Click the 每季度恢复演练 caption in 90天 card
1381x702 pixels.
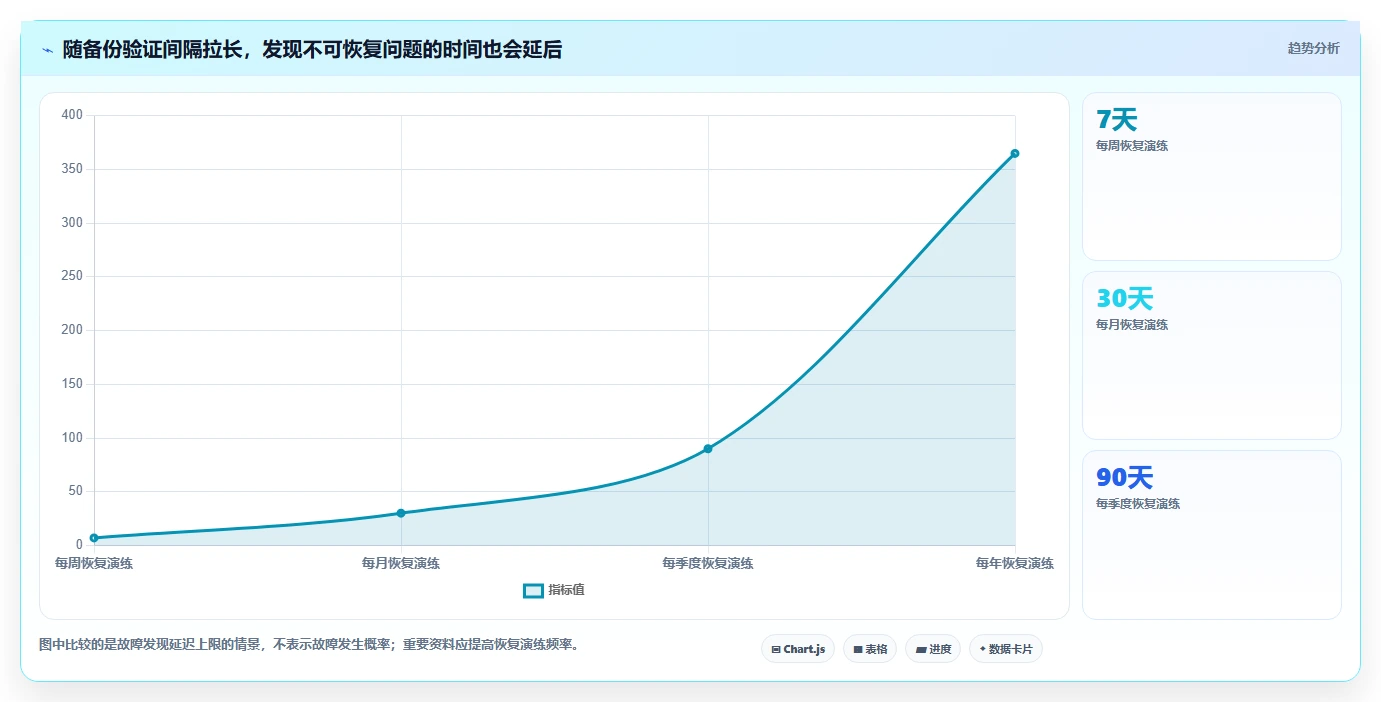pyautogui.click(x=1138, y=503)
